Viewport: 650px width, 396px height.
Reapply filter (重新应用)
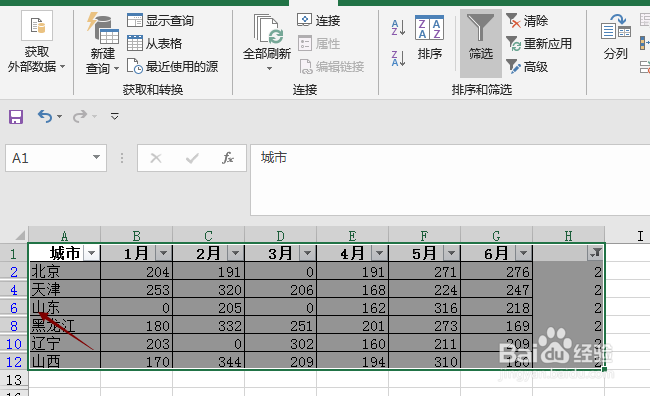click(539, 43)
